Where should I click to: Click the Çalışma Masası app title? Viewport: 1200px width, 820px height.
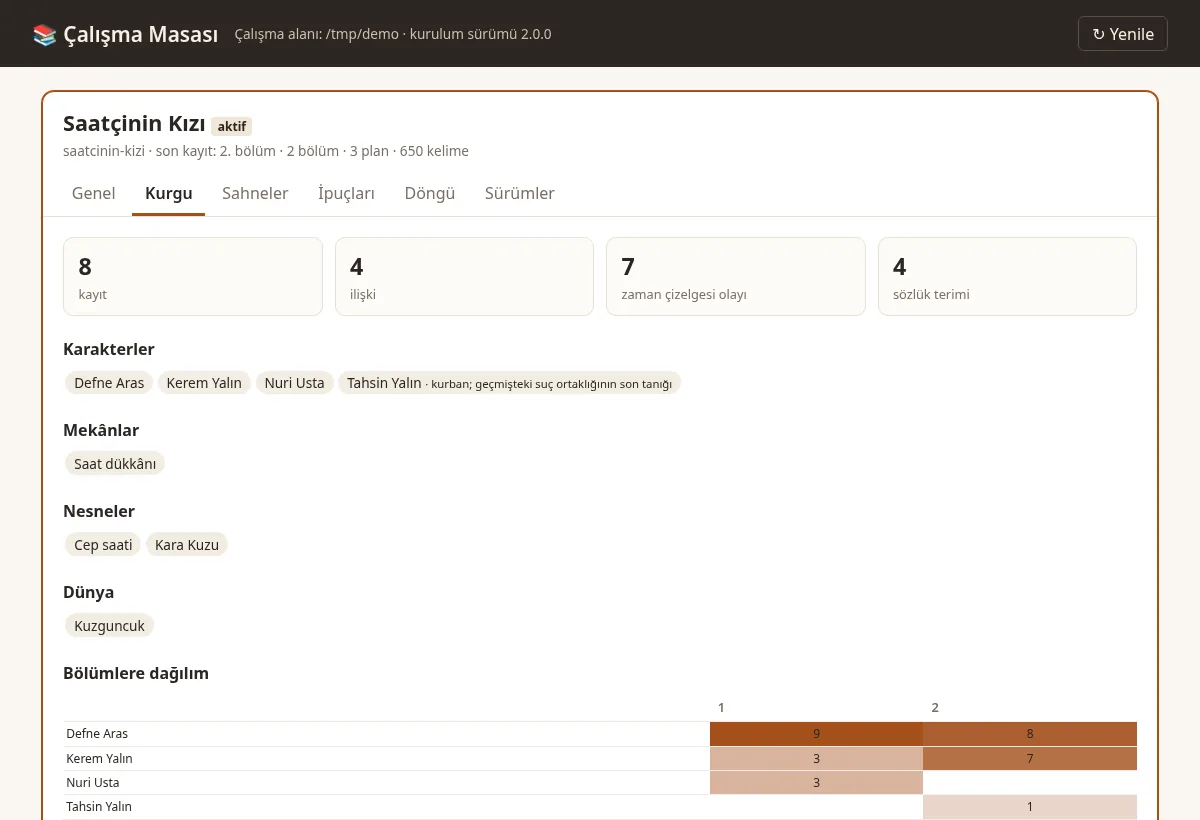tap(140, 34)
